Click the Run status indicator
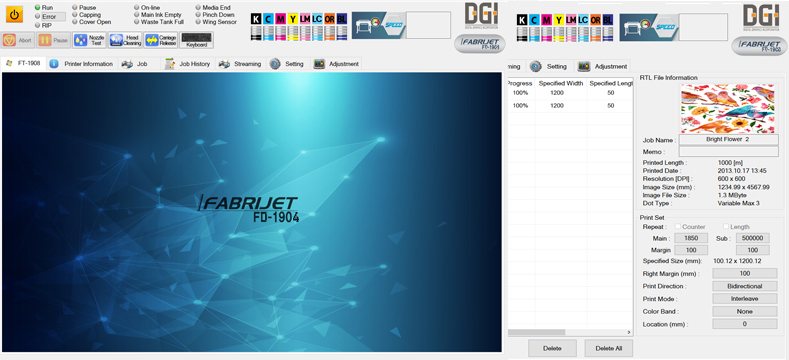The height and width of the screenshot is (360, 789). [x=44, y=8]
